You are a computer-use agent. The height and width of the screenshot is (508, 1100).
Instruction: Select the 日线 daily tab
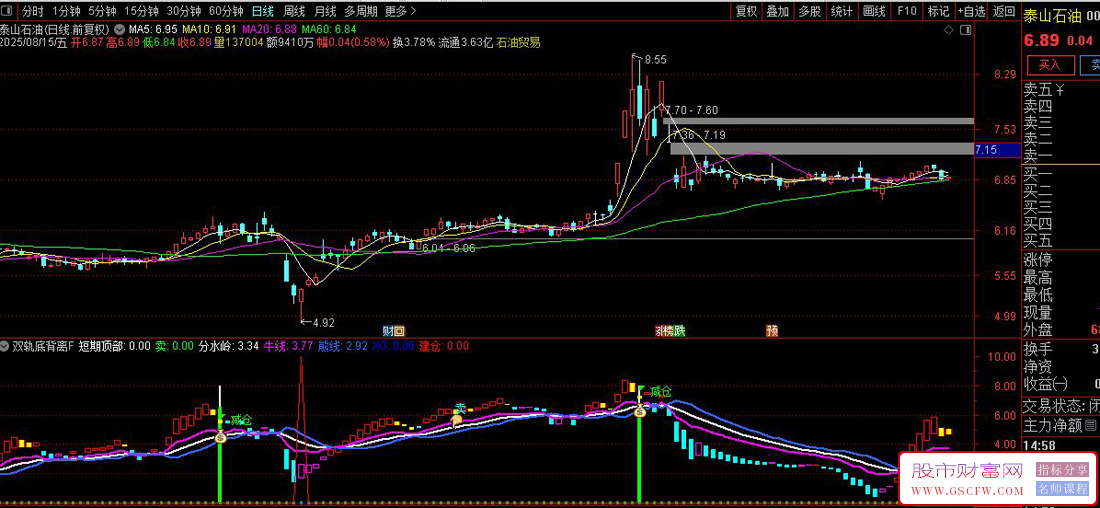click(x=262, y=11)
